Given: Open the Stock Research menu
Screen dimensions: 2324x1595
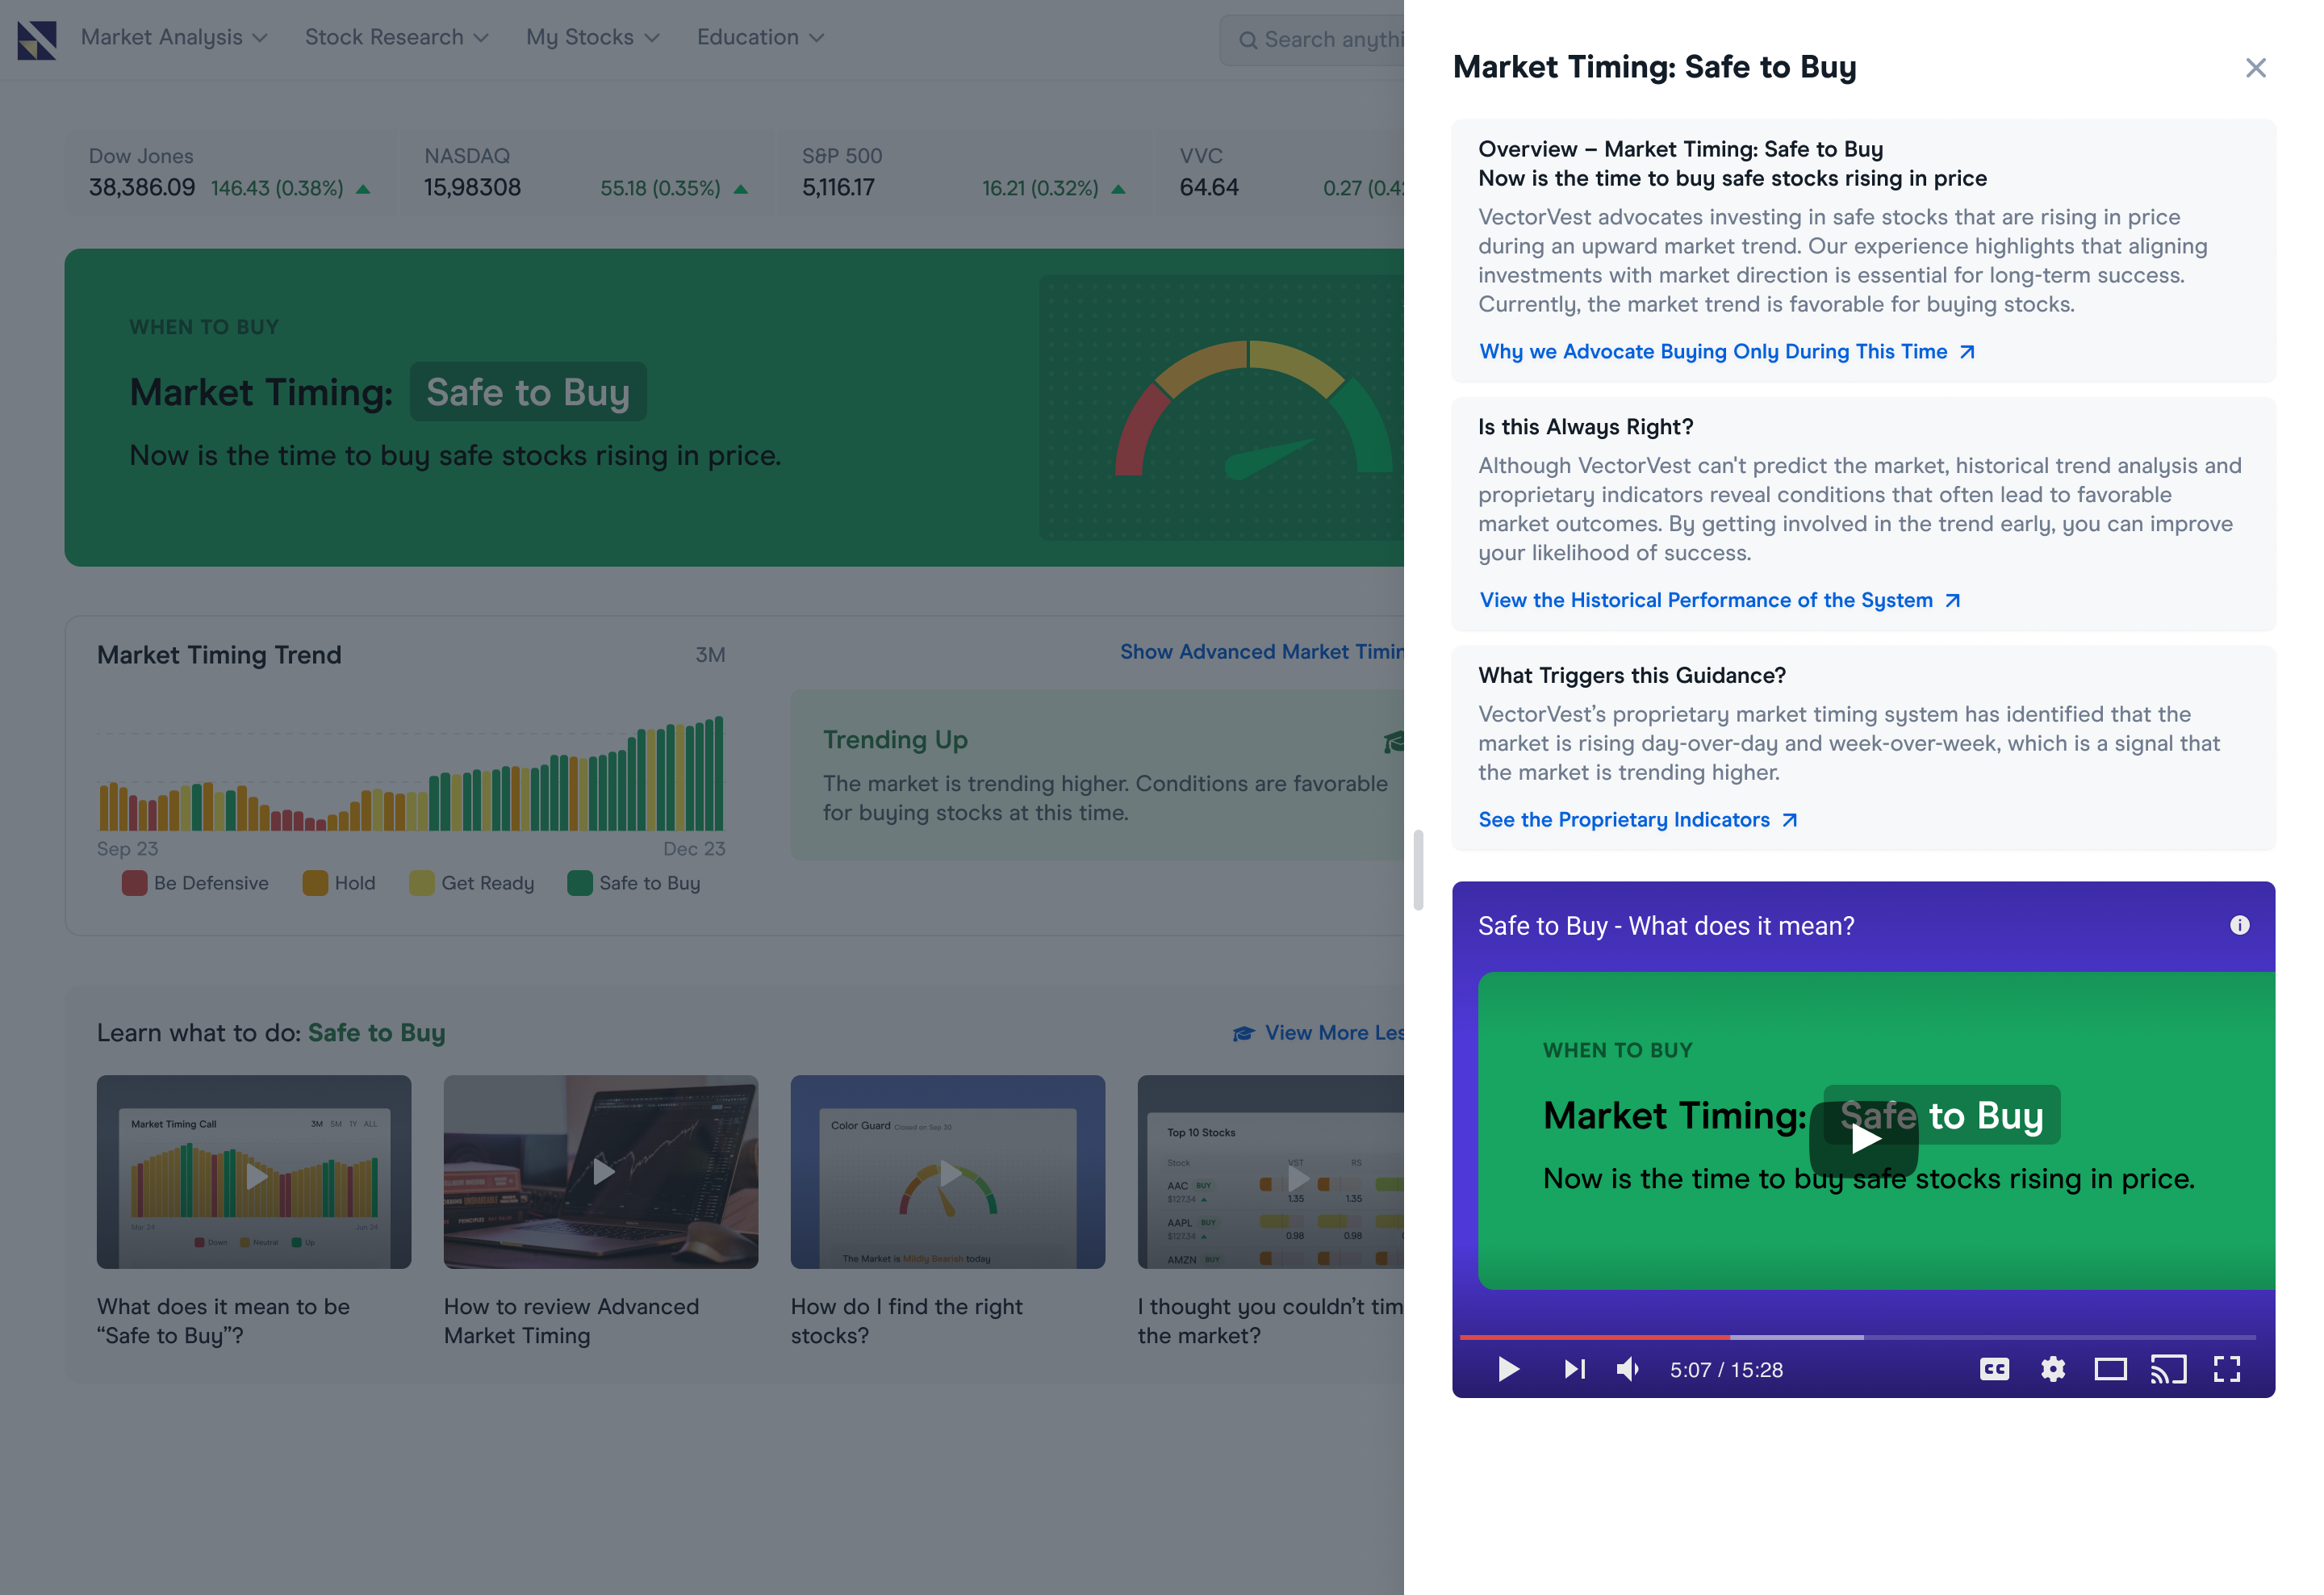Looking at the screenshot, I should click(x=396, y=37).
